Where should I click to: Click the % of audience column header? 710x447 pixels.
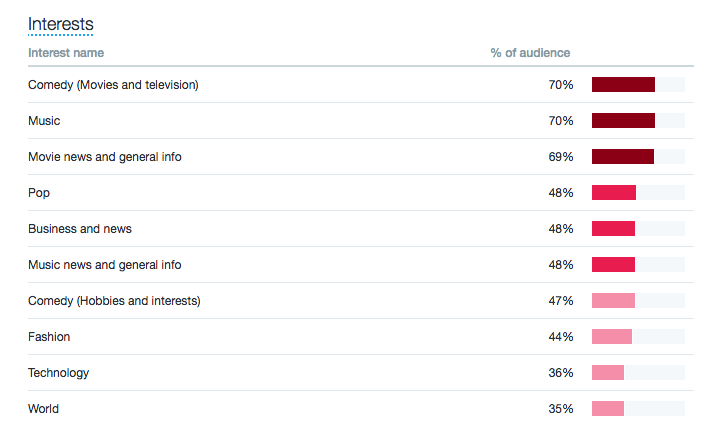[x=530, y=53]
